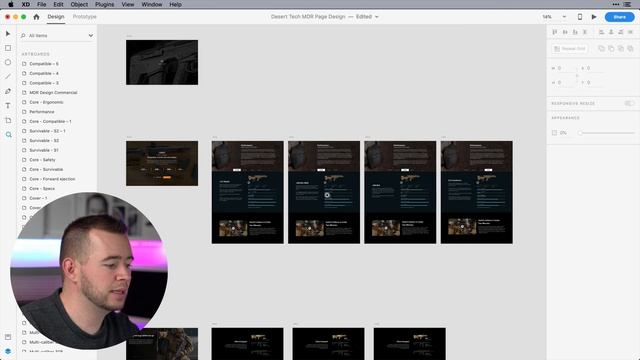Select the Line tool
The width and height of the screenshot is (640, 360).
tap(8, 77)
